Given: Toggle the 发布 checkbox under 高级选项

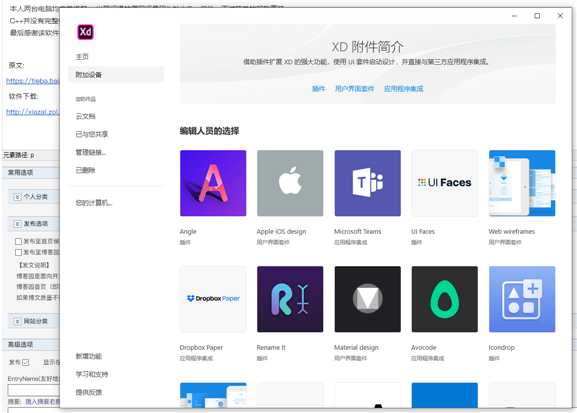Looking at the screenshot, I should [x=25, y=363].
